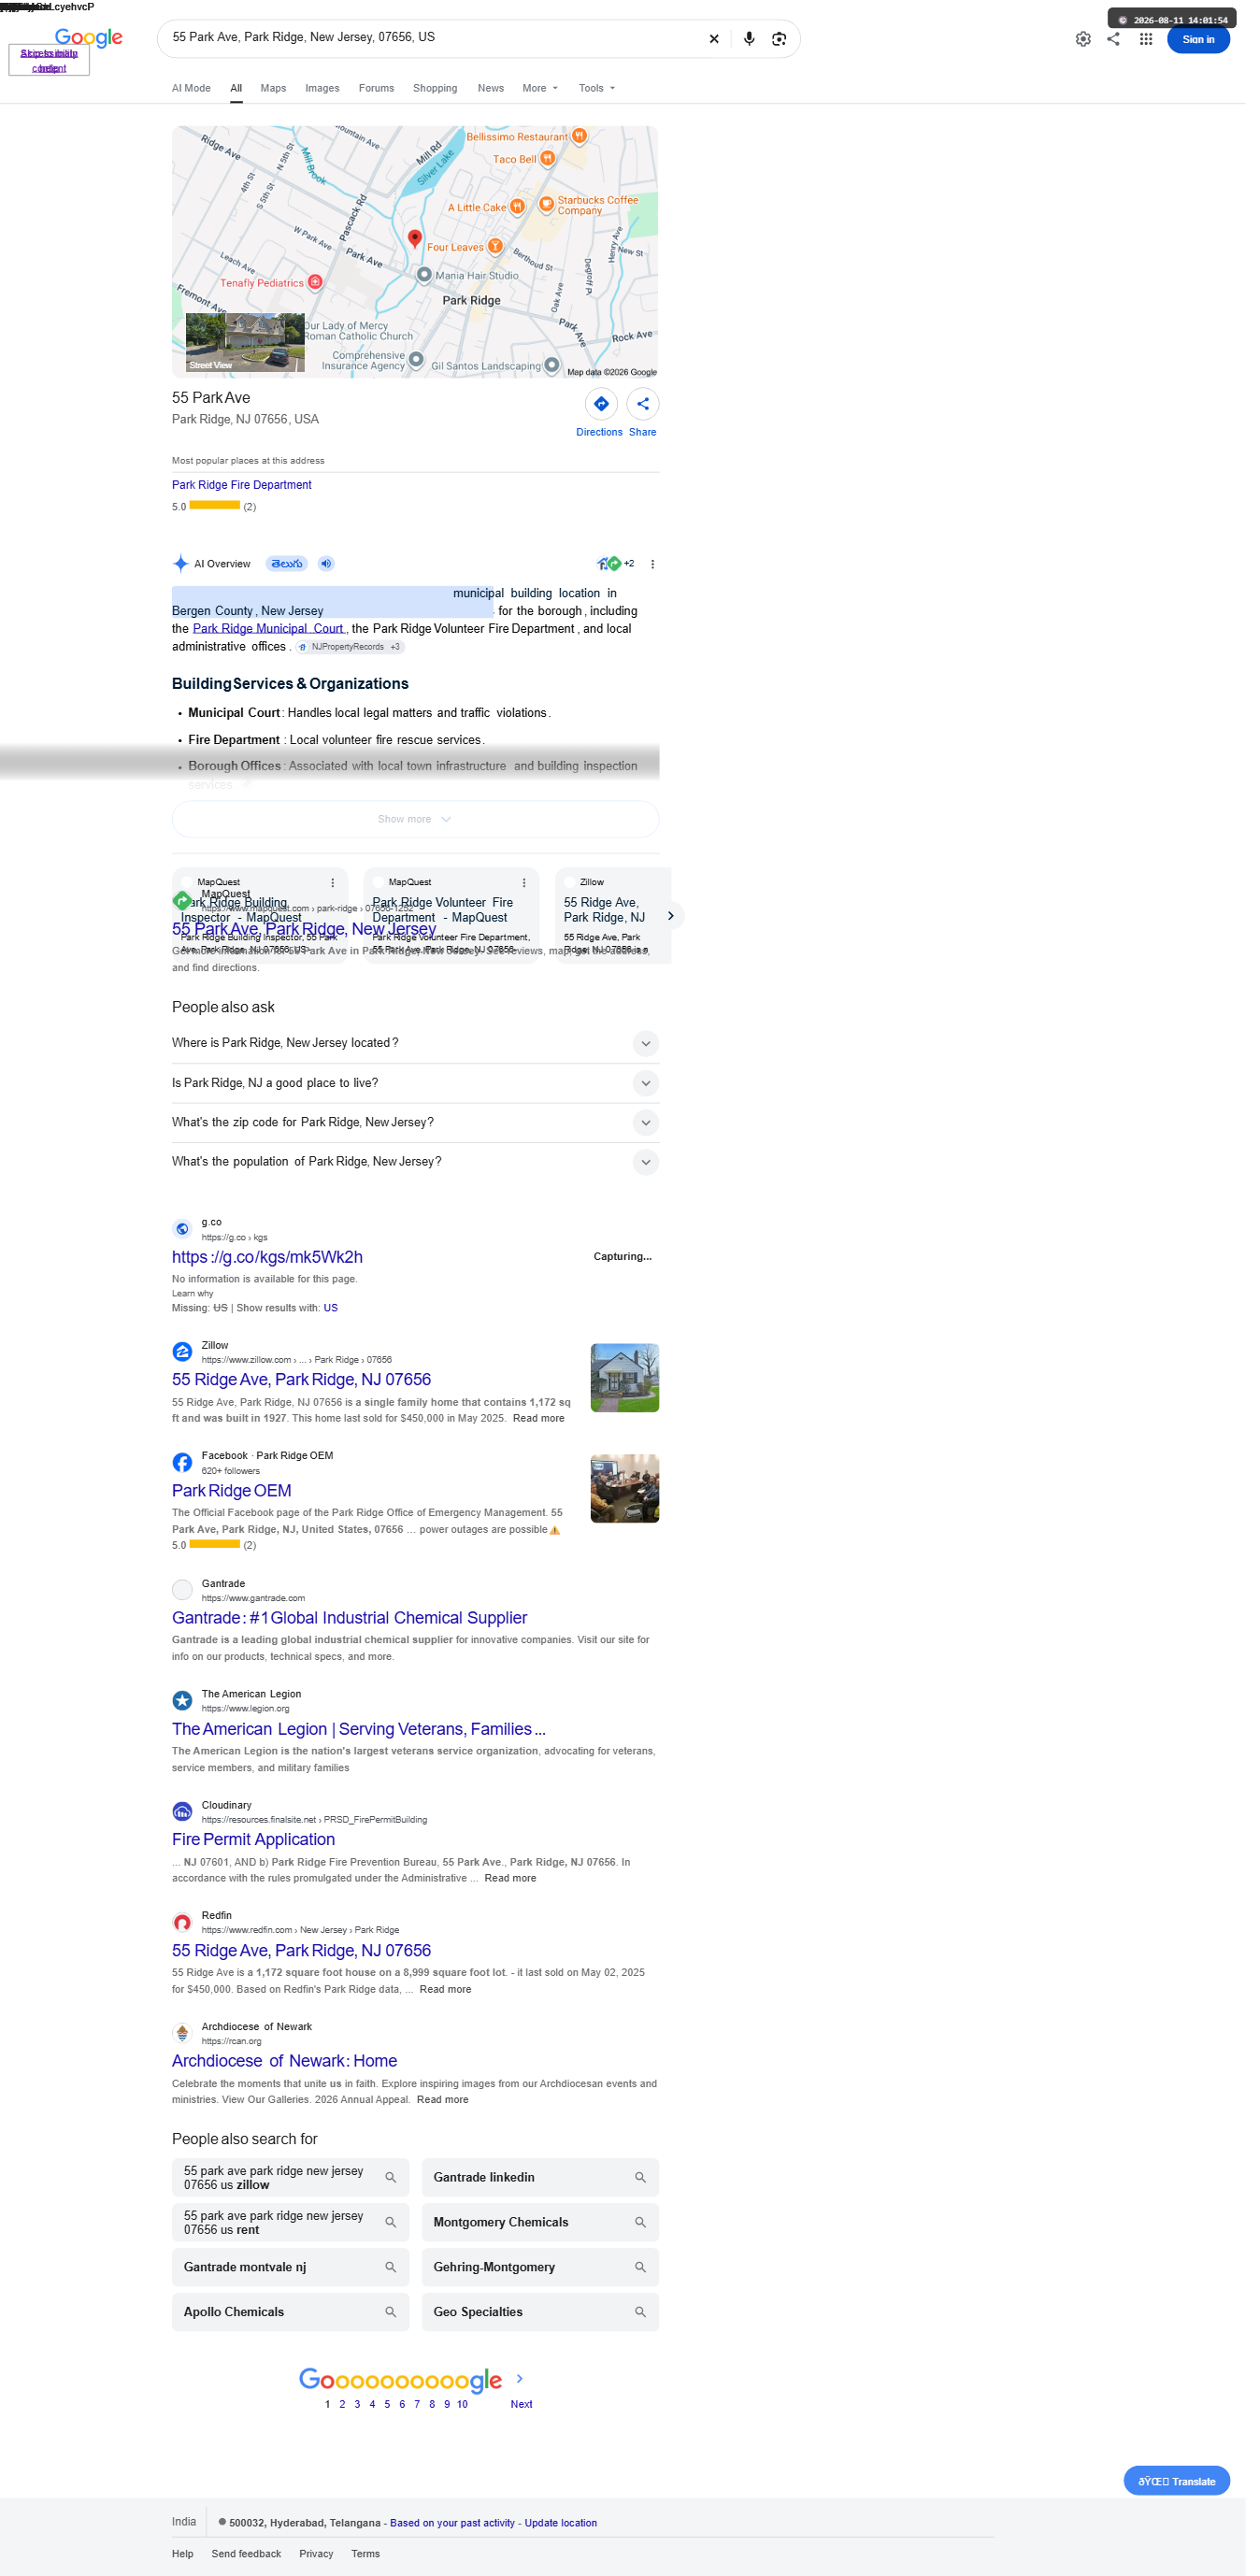Screen dimensions: 1260x2576
Task: Open Mania Hair Studio map pin
Action: pyautogui.click(x=424, y=274)
